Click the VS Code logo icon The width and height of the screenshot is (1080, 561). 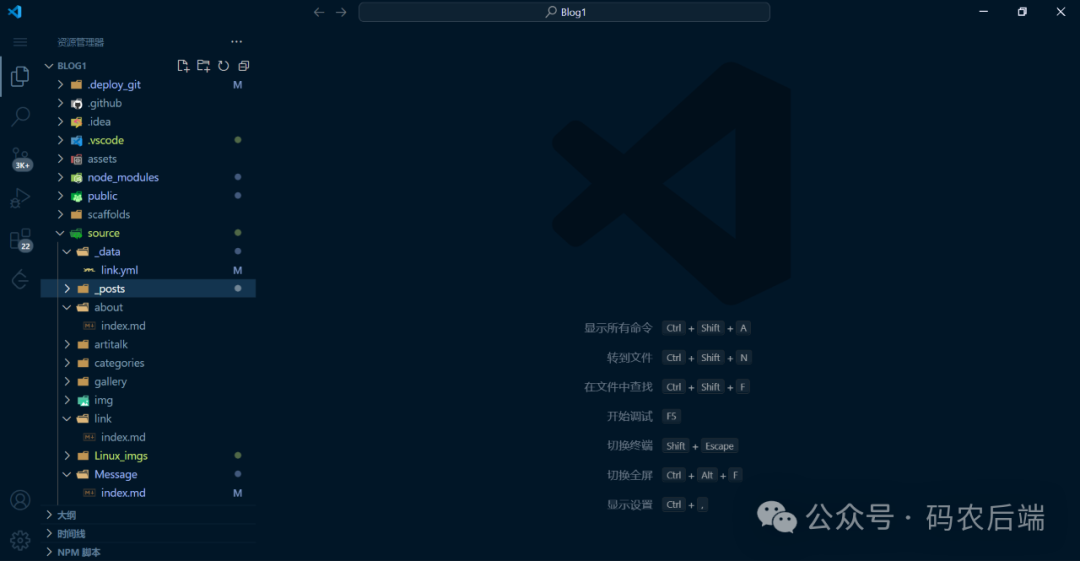[x=14, y=12]
